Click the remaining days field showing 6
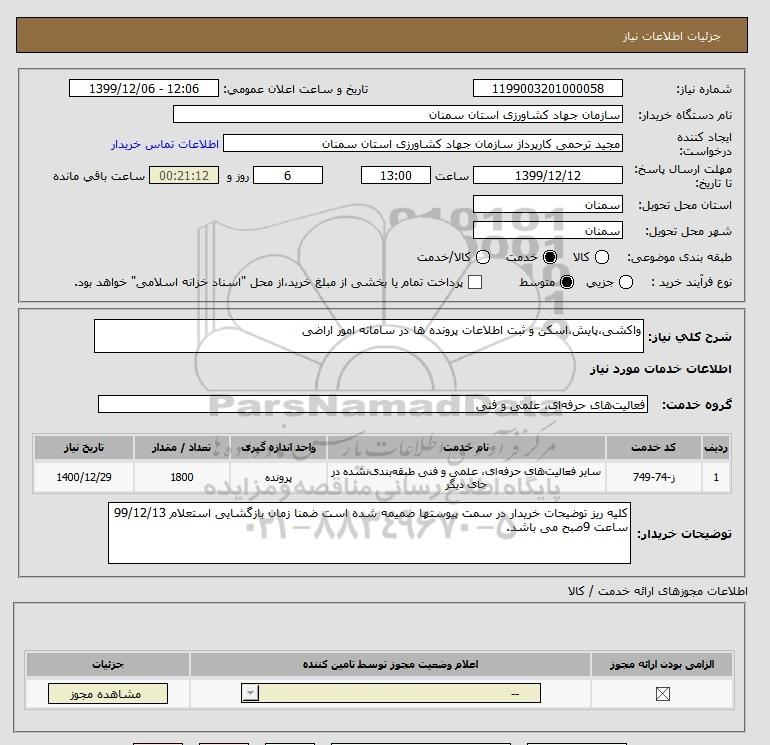 [288, 175]
